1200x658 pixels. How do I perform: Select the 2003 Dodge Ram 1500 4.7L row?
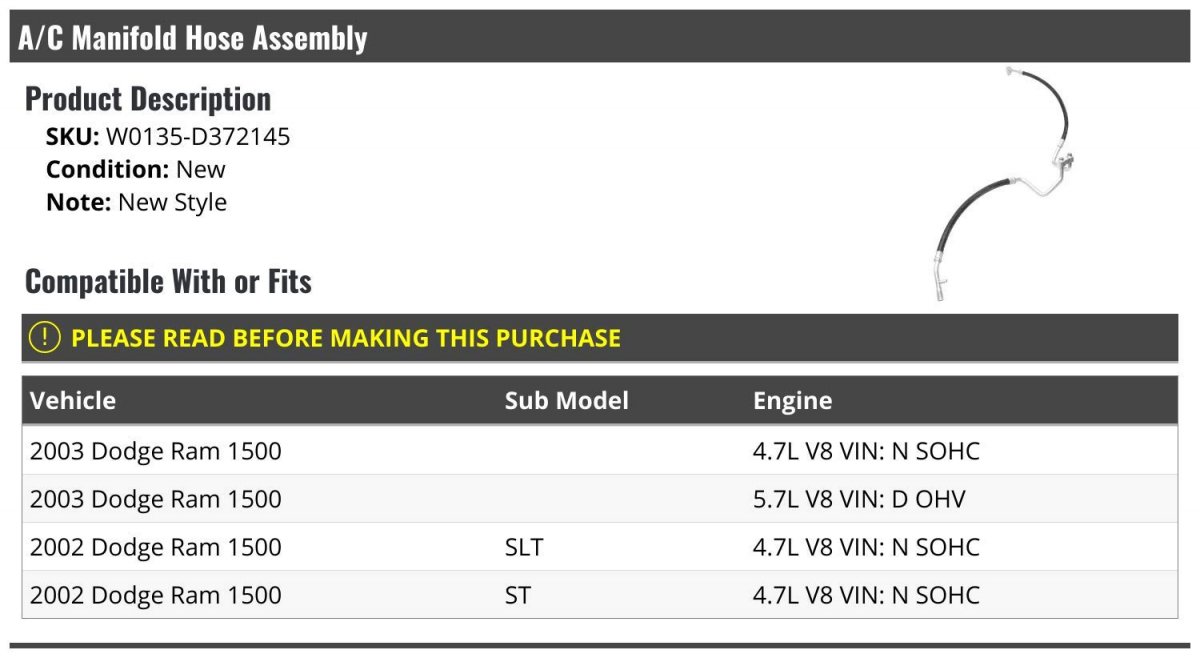(x=600, y=451)
